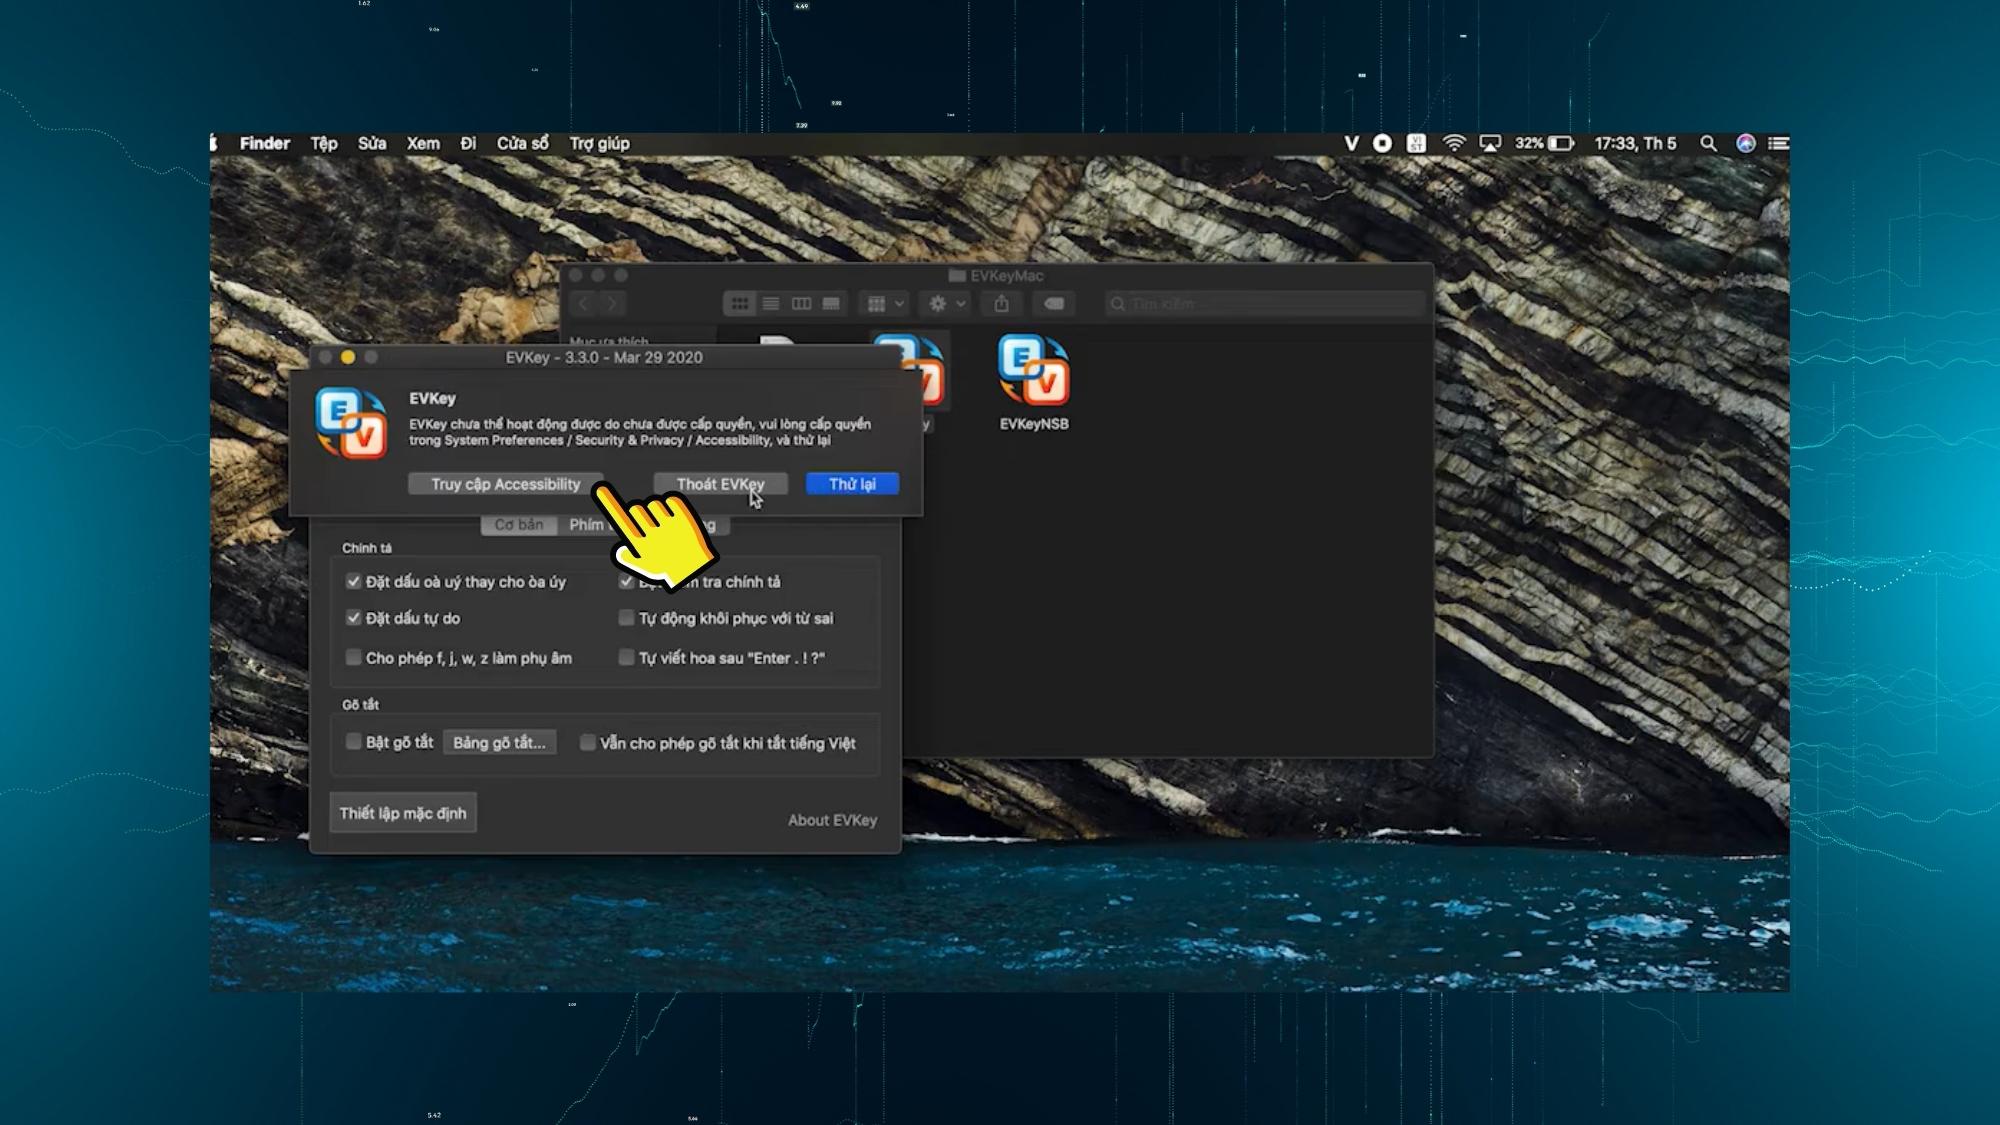2000x1125 pixels.
Task: Enable 'Bật gõ tắt'
Action: [353, 741]
